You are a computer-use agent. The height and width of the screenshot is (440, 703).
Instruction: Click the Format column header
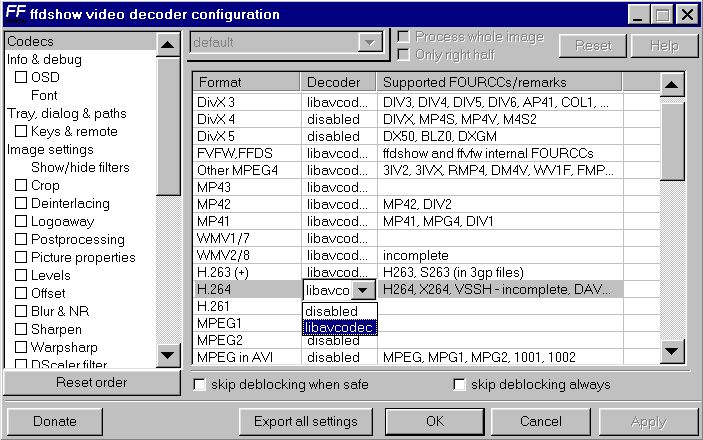point(247,82)
